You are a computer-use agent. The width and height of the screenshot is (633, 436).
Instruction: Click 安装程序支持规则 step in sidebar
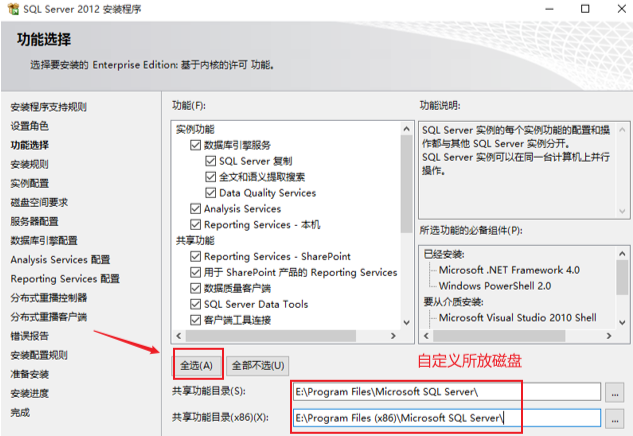48,107
